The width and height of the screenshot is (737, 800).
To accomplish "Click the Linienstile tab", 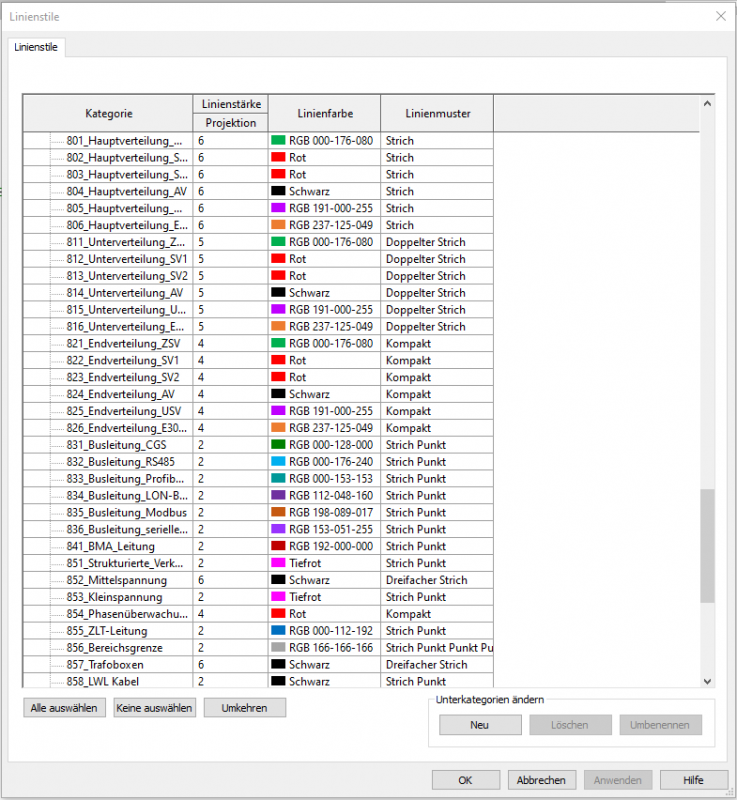I will pyautogui.click(x=35, y=47).
